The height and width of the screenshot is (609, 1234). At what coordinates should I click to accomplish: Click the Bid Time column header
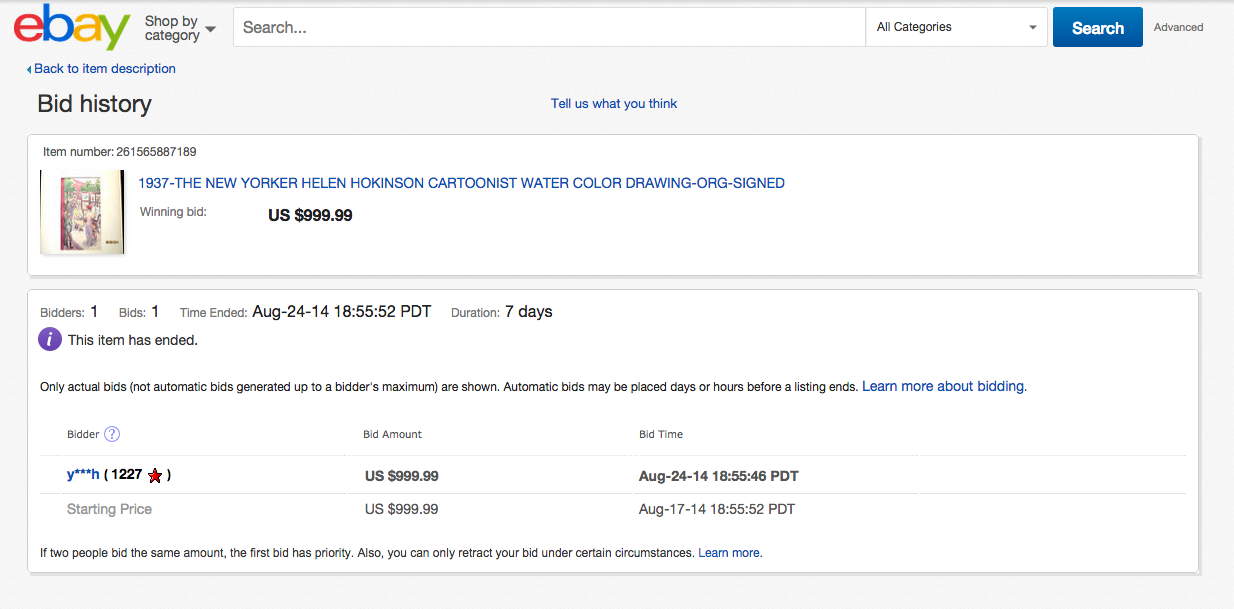661,434
